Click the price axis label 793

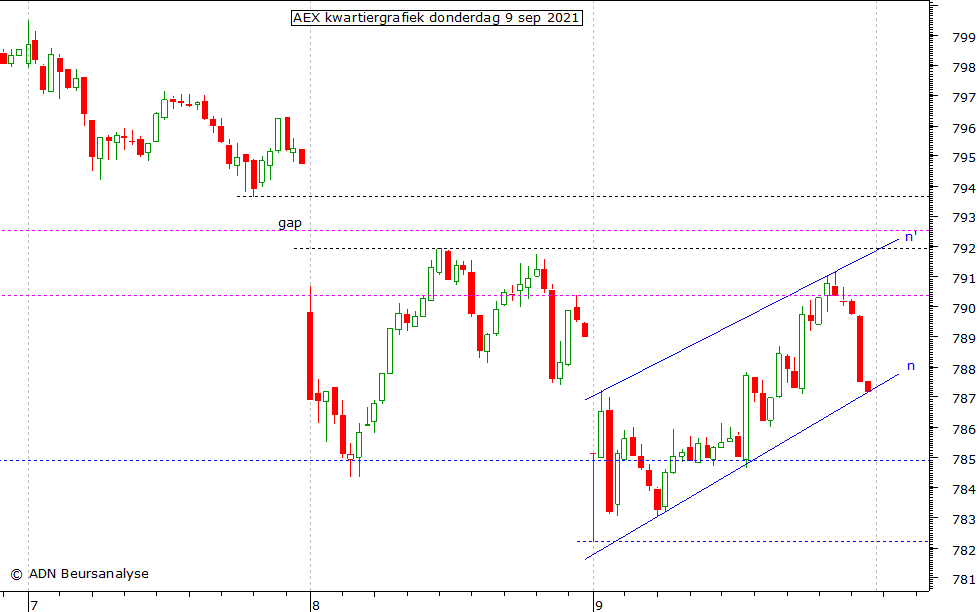[963, 218]
